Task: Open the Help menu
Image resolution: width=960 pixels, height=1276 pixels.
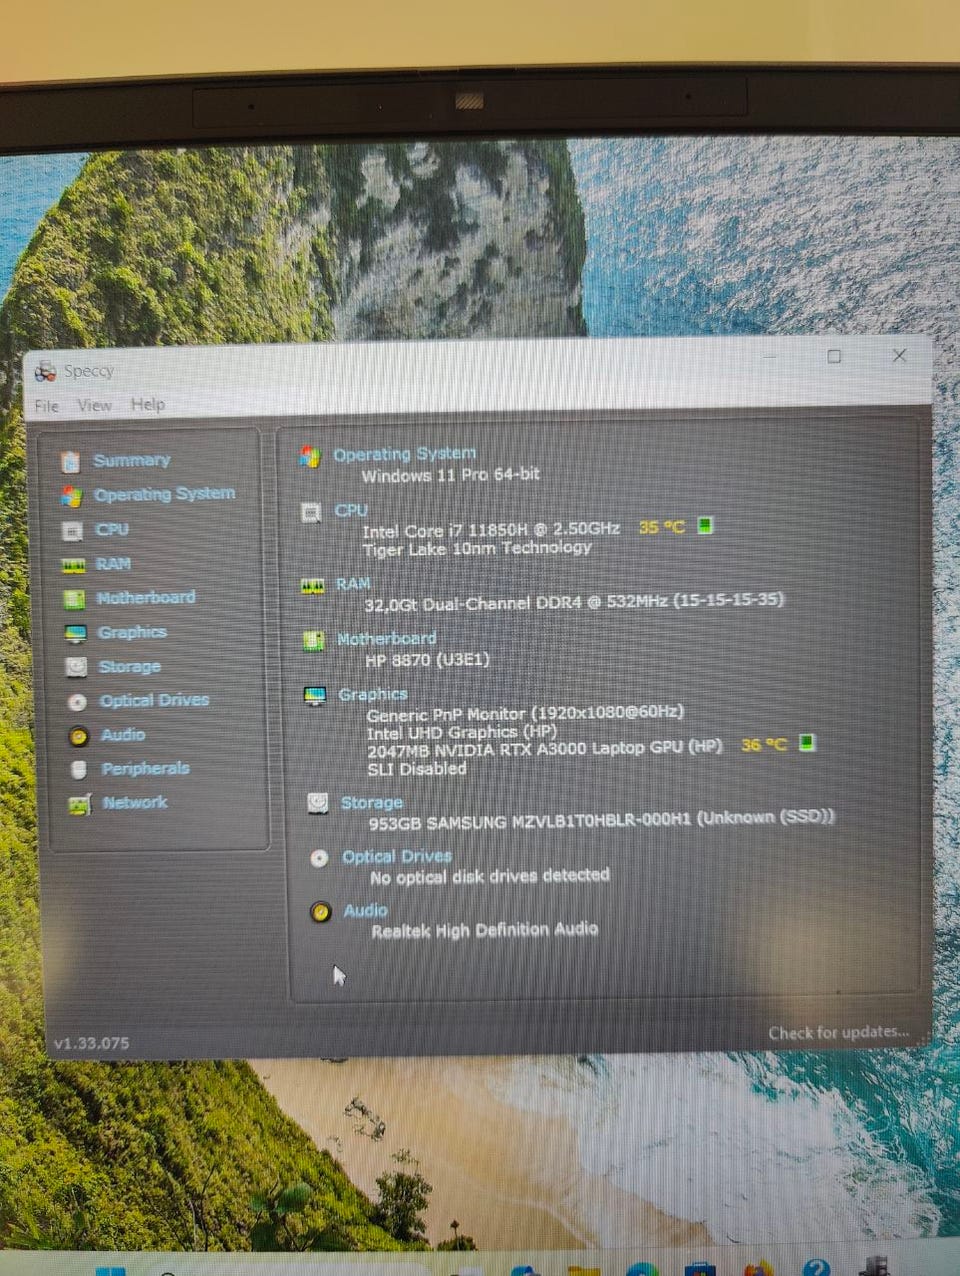Action: click(x=147, y=404)
